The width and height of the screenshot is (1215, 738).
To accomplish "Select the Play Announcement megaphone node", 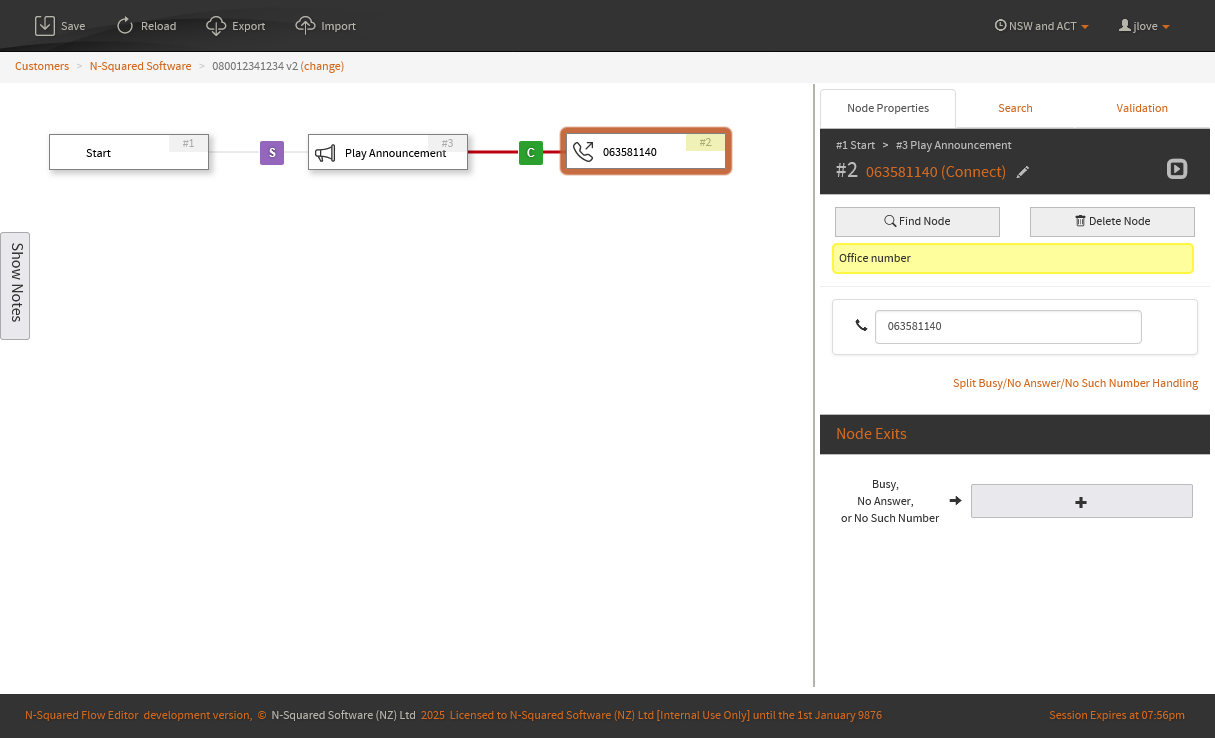I will pyautogui.click(x=387, y=153).
